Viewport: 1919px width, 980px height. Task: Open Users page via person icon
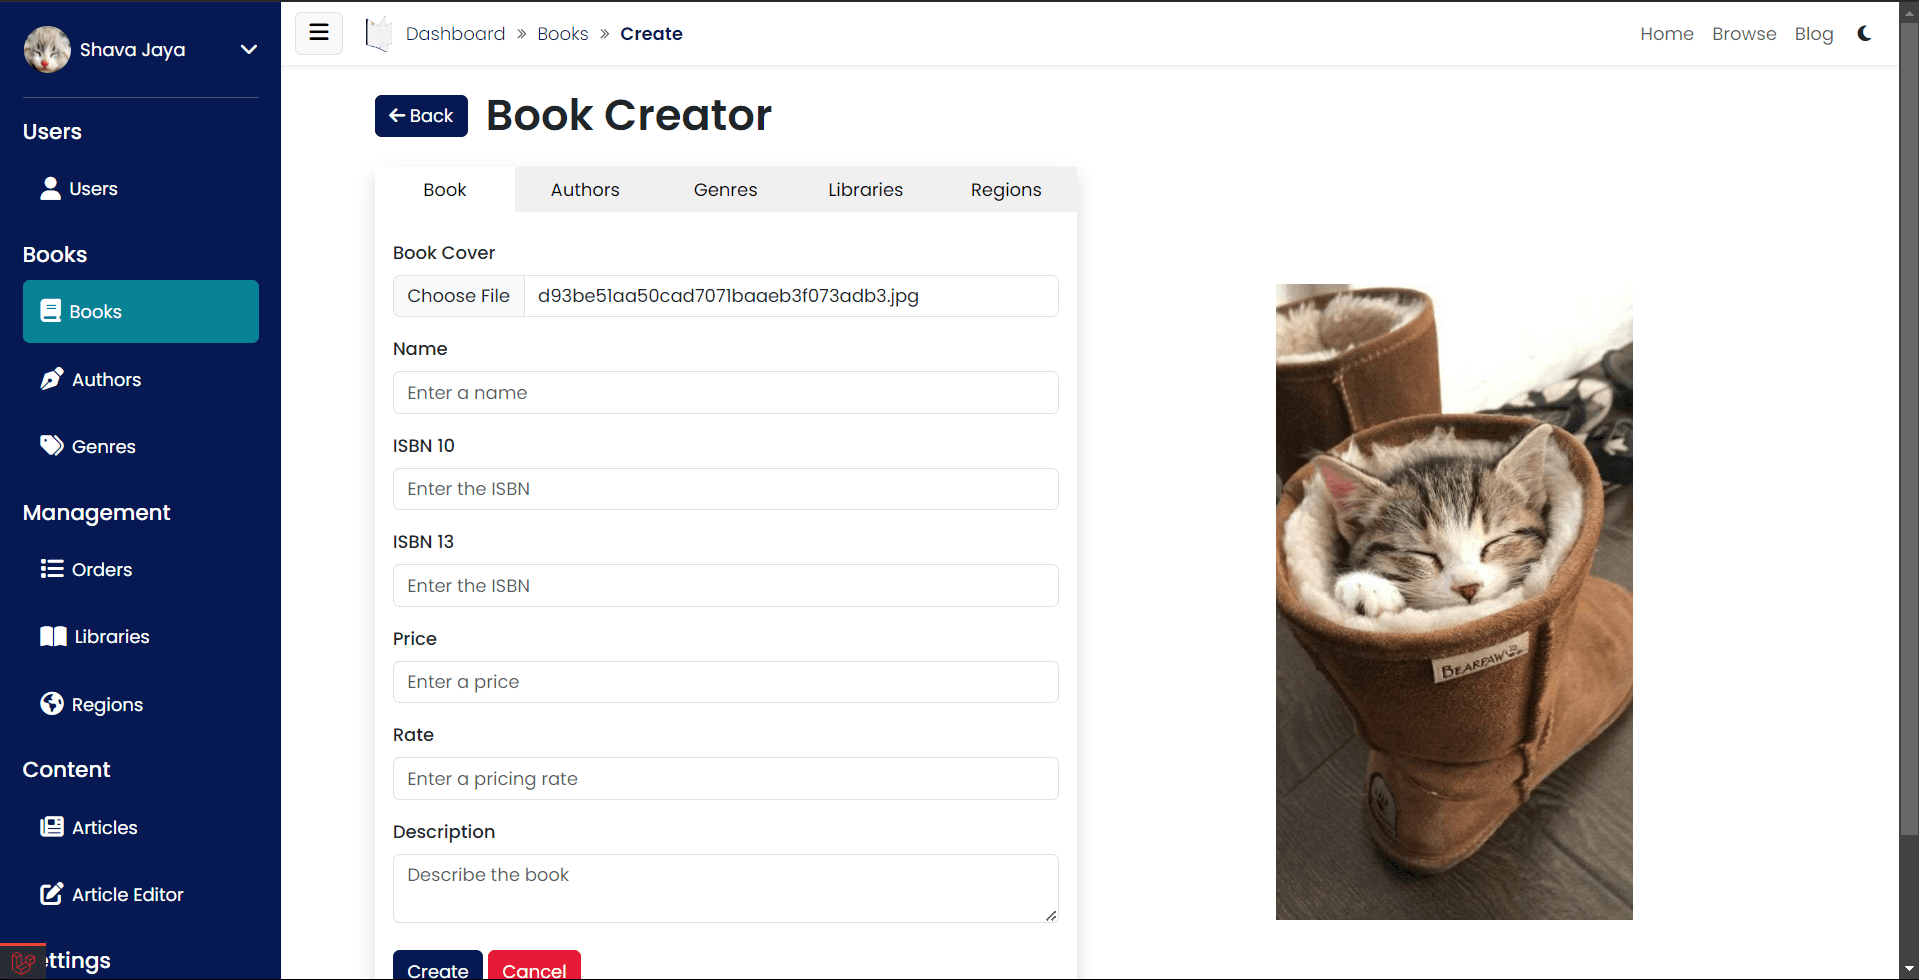coord(50,188)
